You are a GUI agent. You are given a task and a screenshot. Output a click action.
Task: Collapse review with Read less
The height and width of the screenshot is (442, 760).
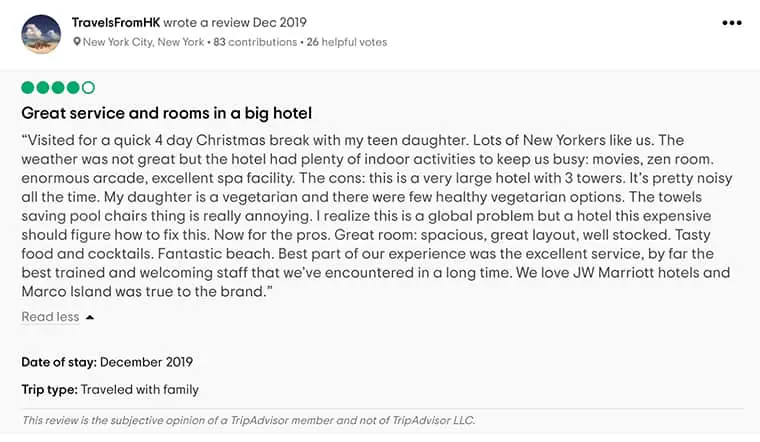50,316
